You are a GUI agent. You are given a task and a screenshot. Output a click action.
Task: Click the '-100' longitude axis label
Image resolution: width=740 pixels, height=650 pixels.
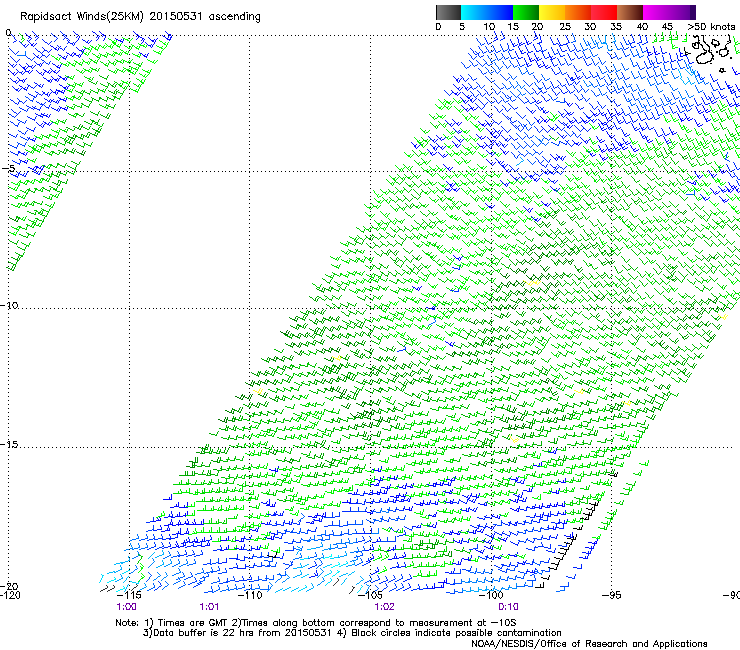click(491, 595)
